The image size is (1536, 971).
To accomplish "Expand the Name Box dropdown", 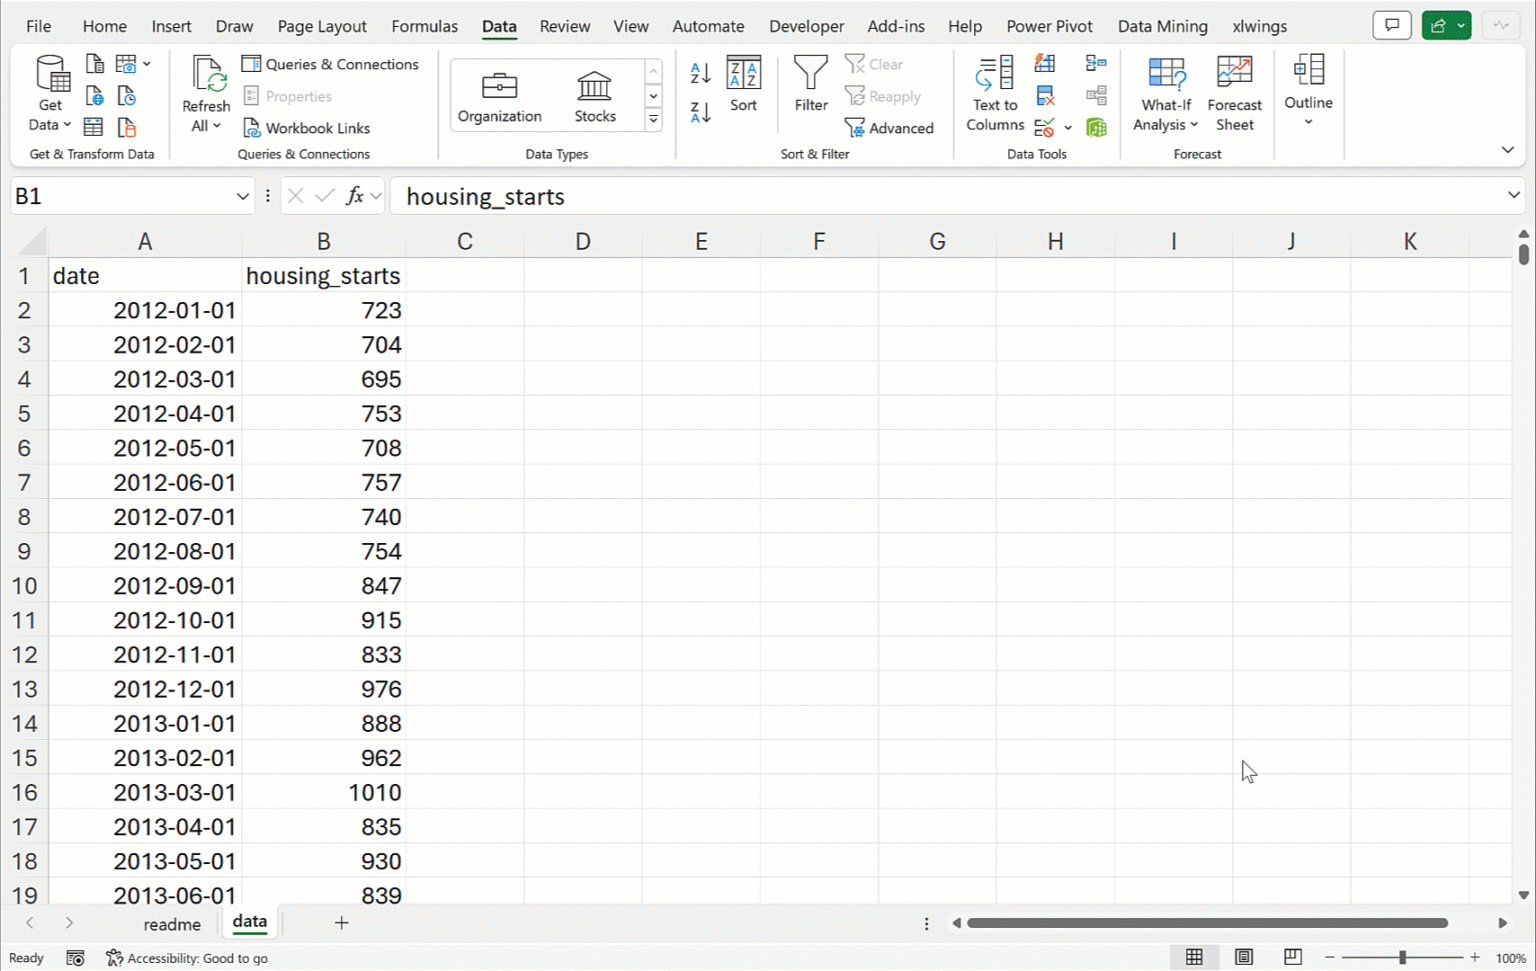I will (242, 197).
